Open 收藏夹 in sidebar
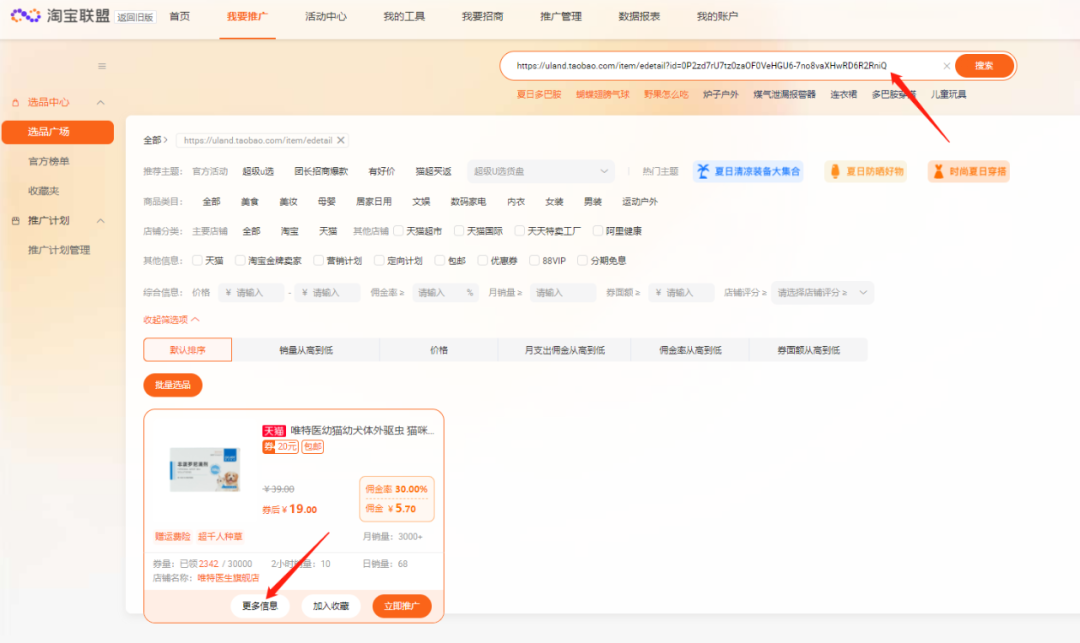1080x643 pixels. (x=43, y=191)
